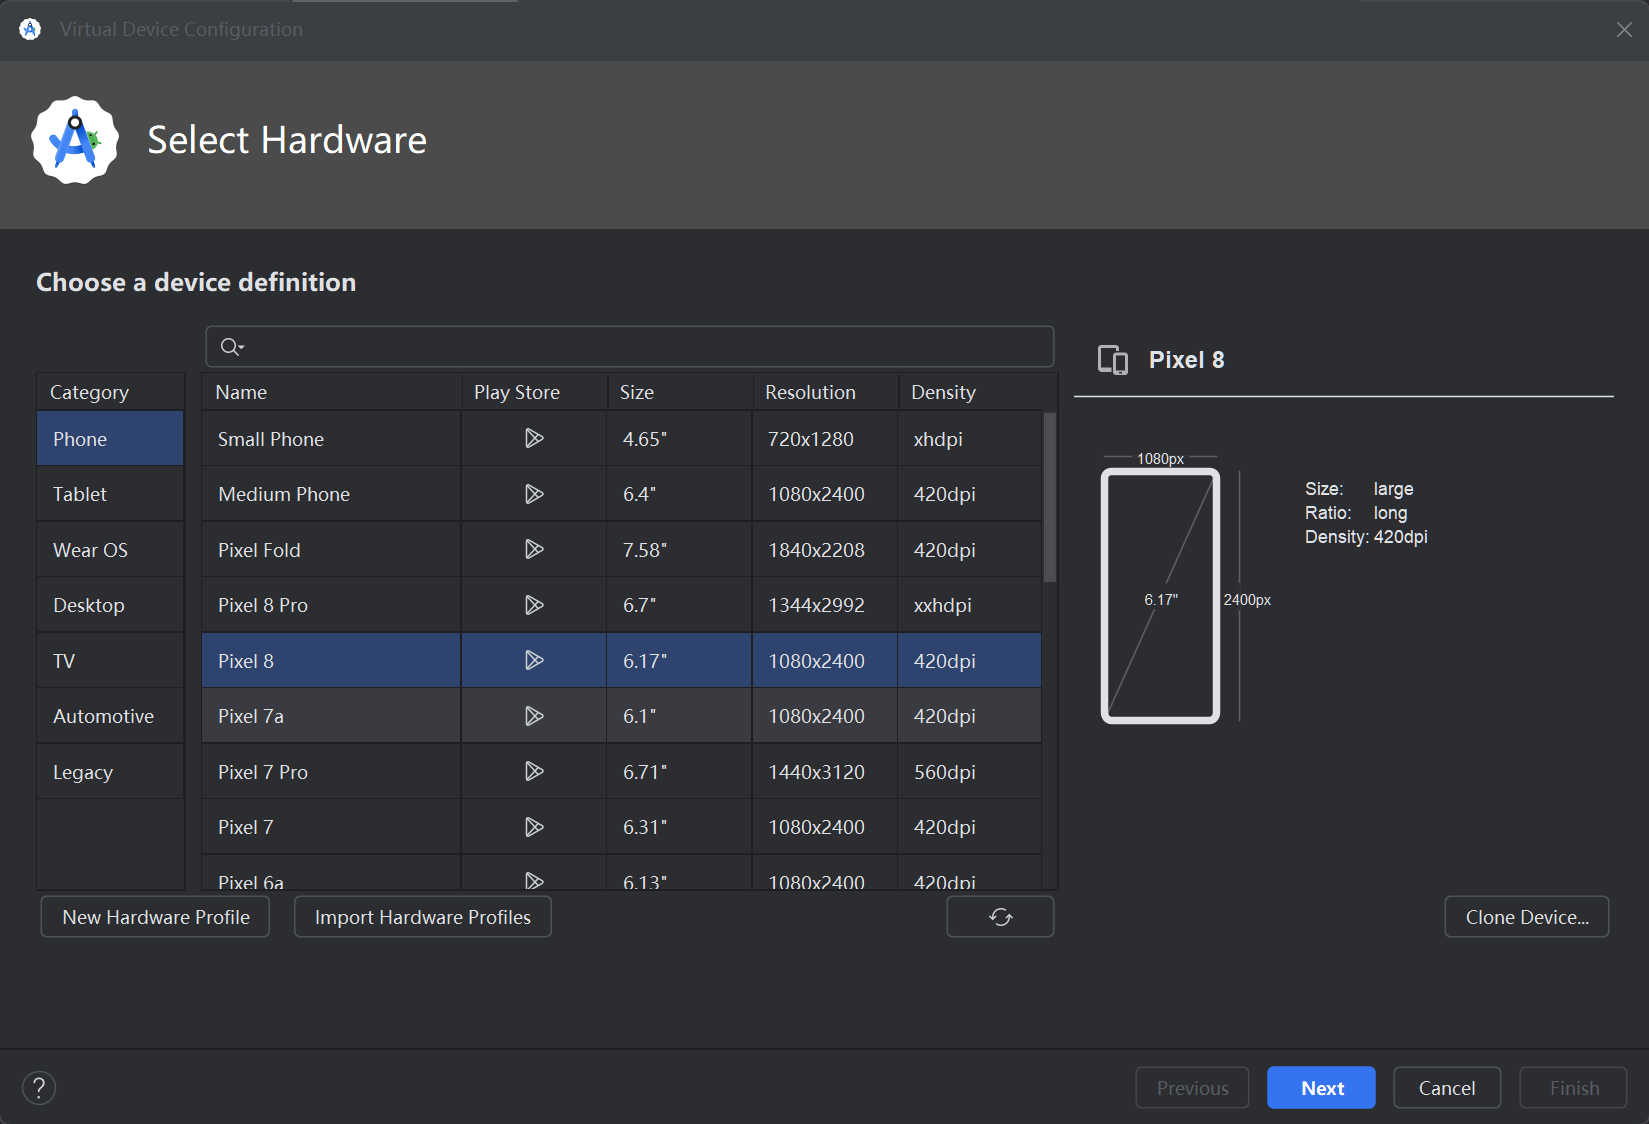Click the 7.58" size cell
Viewport: 1649px width, 1124px height.
(679, 550)
